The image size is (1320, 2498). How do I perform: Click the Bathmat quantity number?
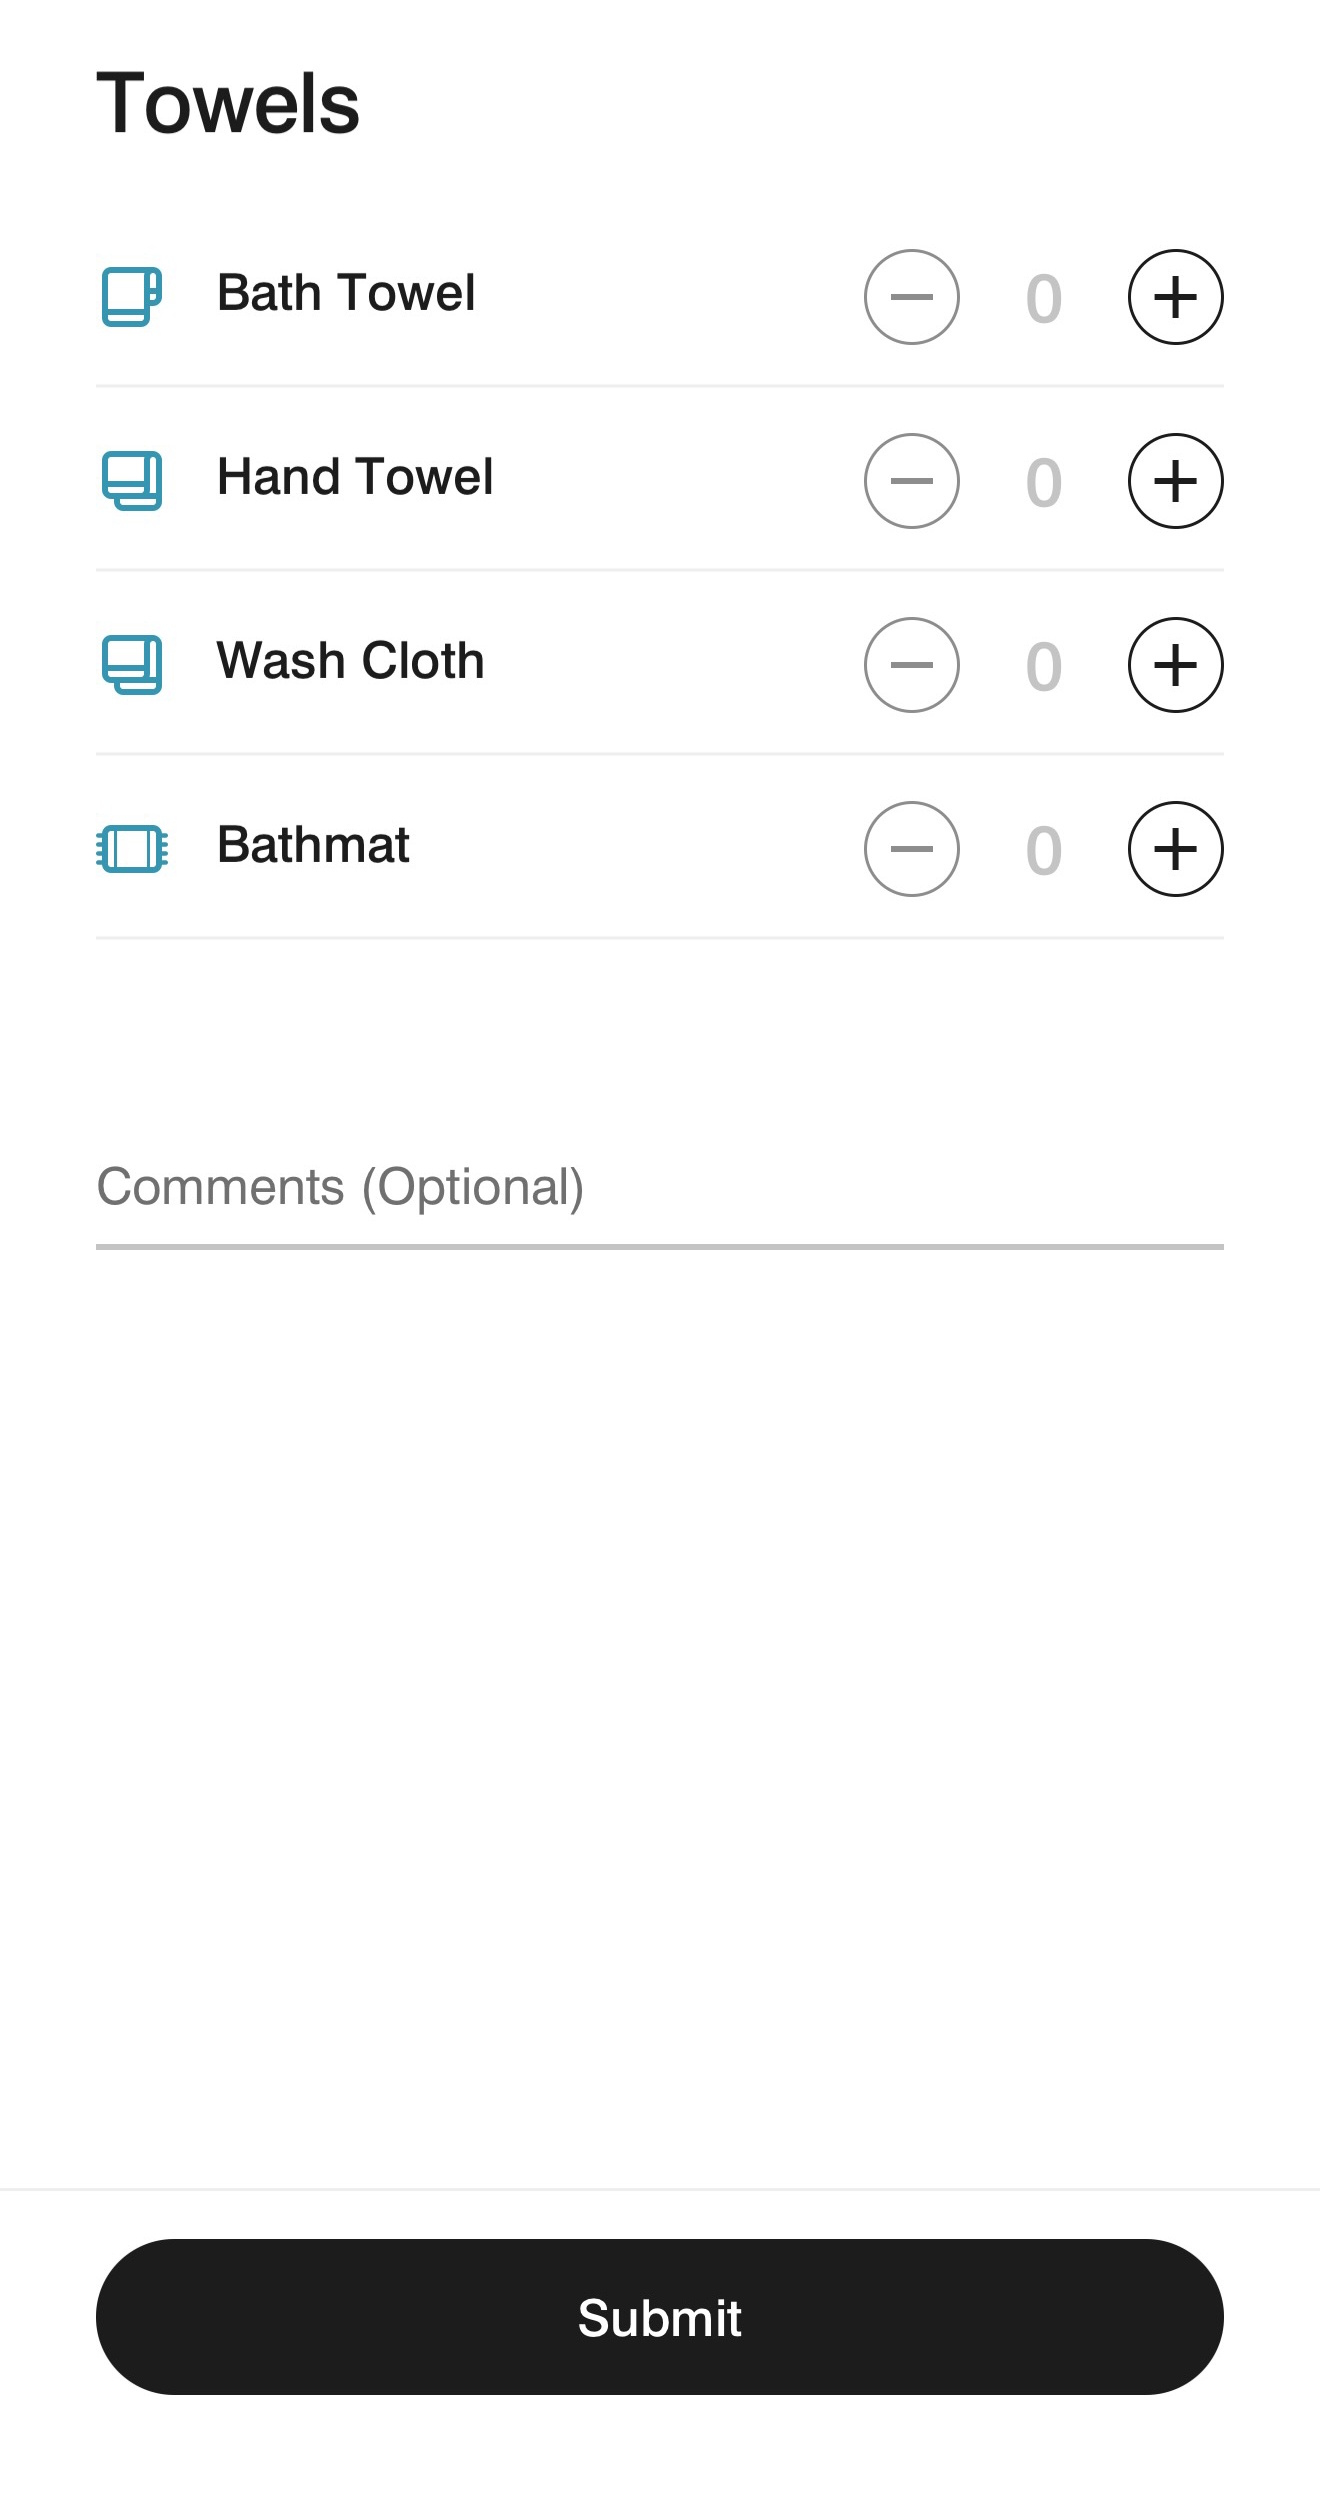click(x=1043, y=850)
